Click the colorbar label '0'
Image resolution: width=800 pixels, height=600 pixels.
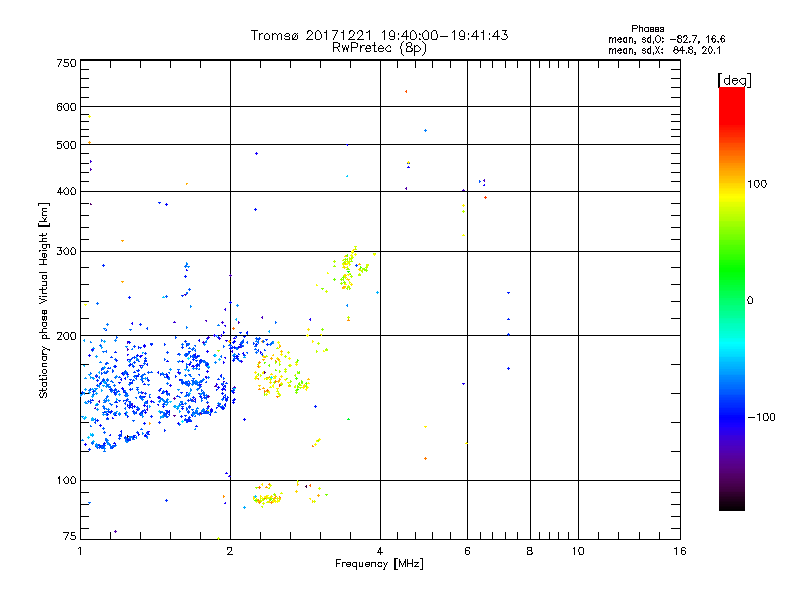(x=750, y=301)
